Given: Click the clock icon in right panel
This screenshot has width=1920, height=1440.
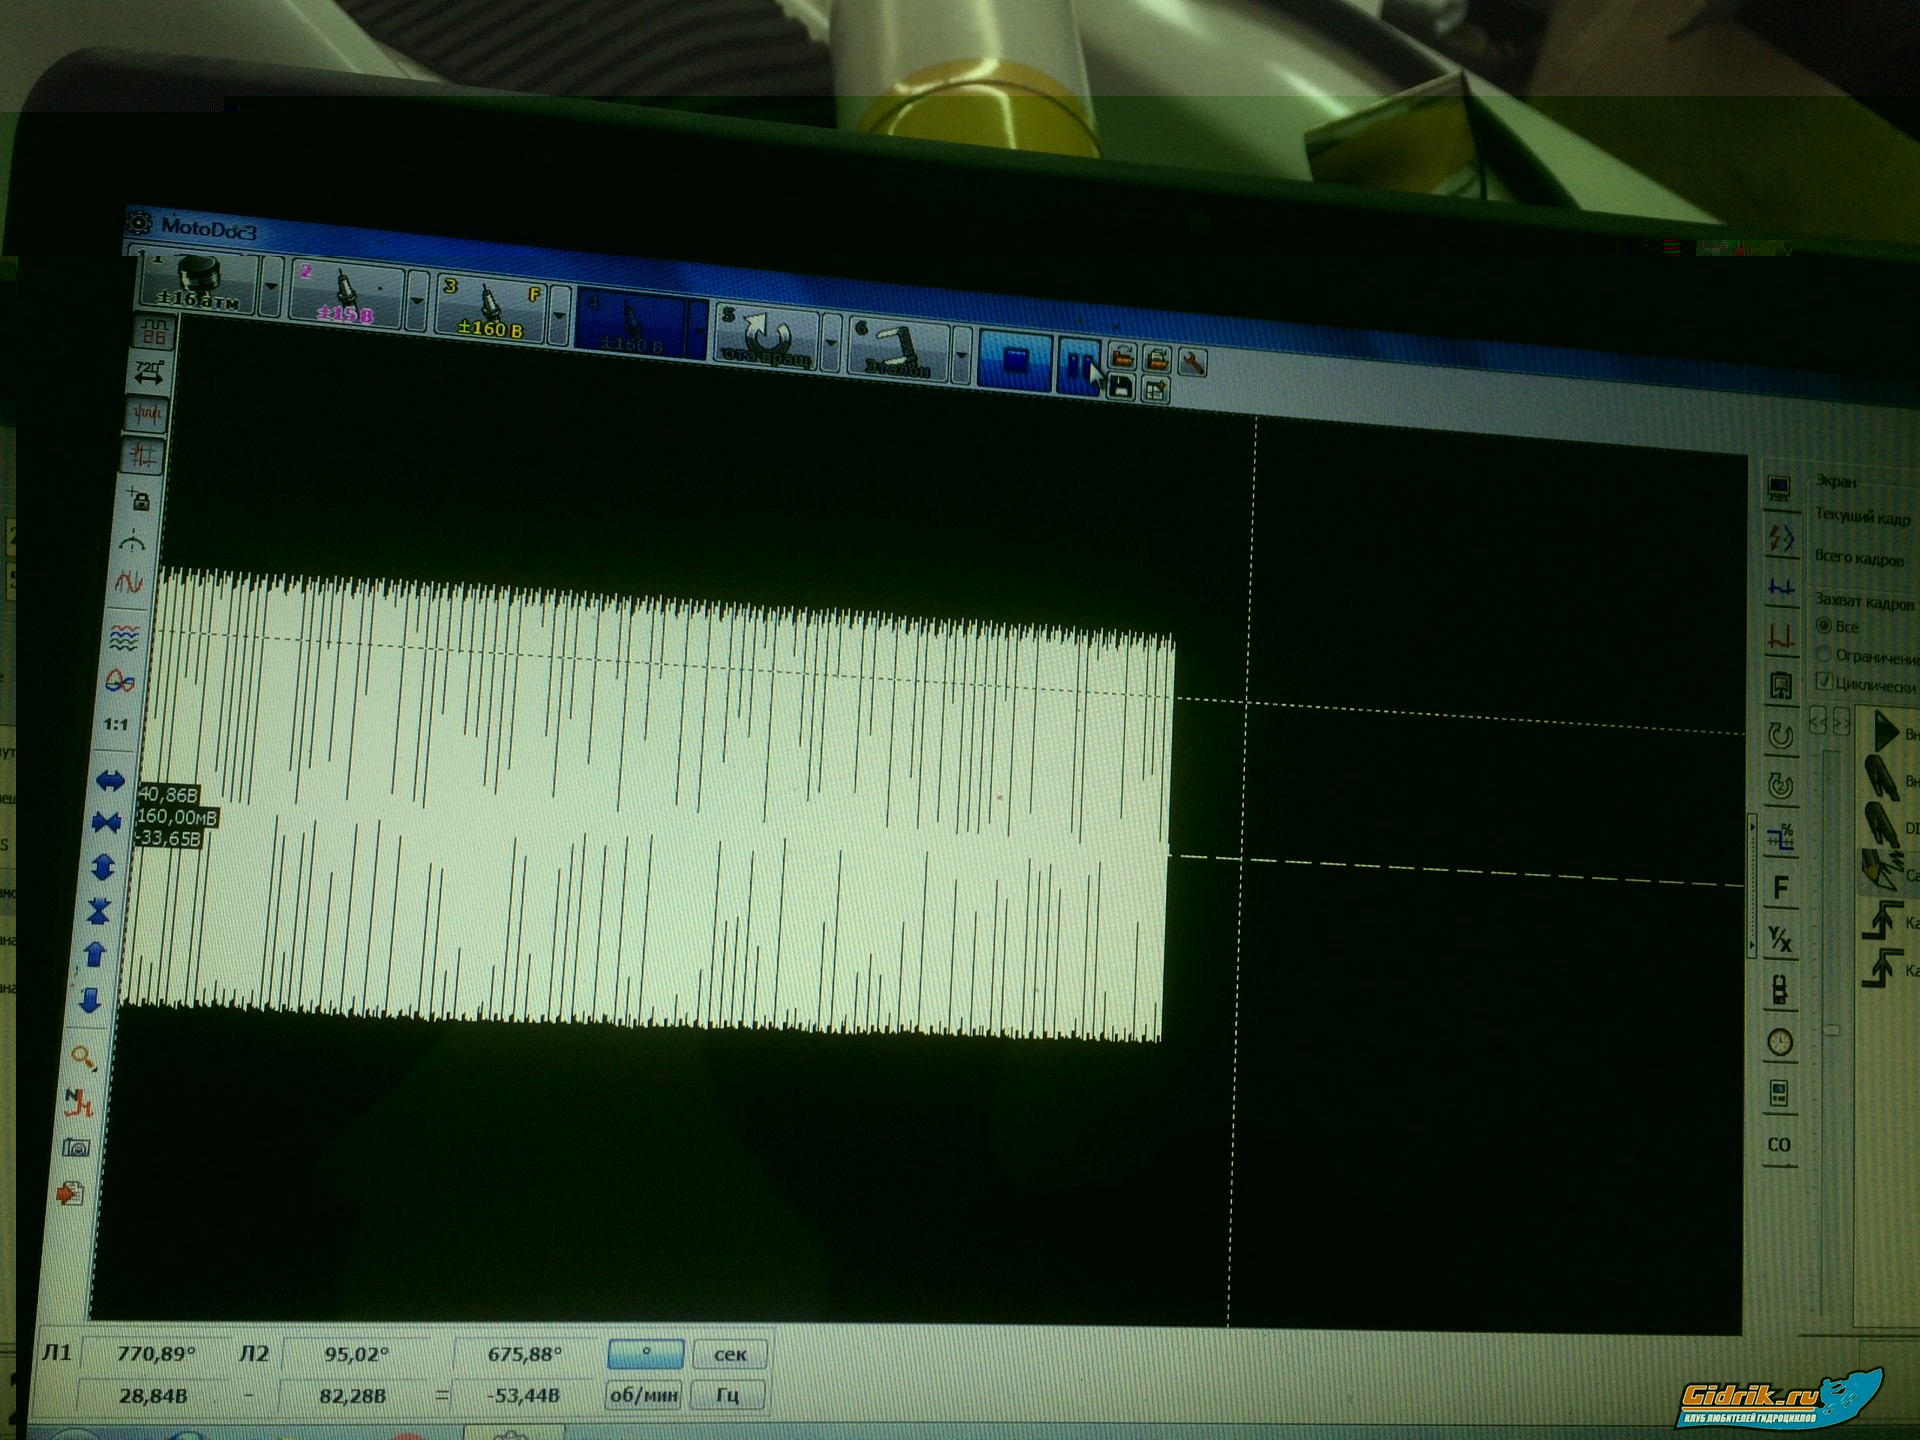Looking at the screenshot, I should pos(1780,1043).
